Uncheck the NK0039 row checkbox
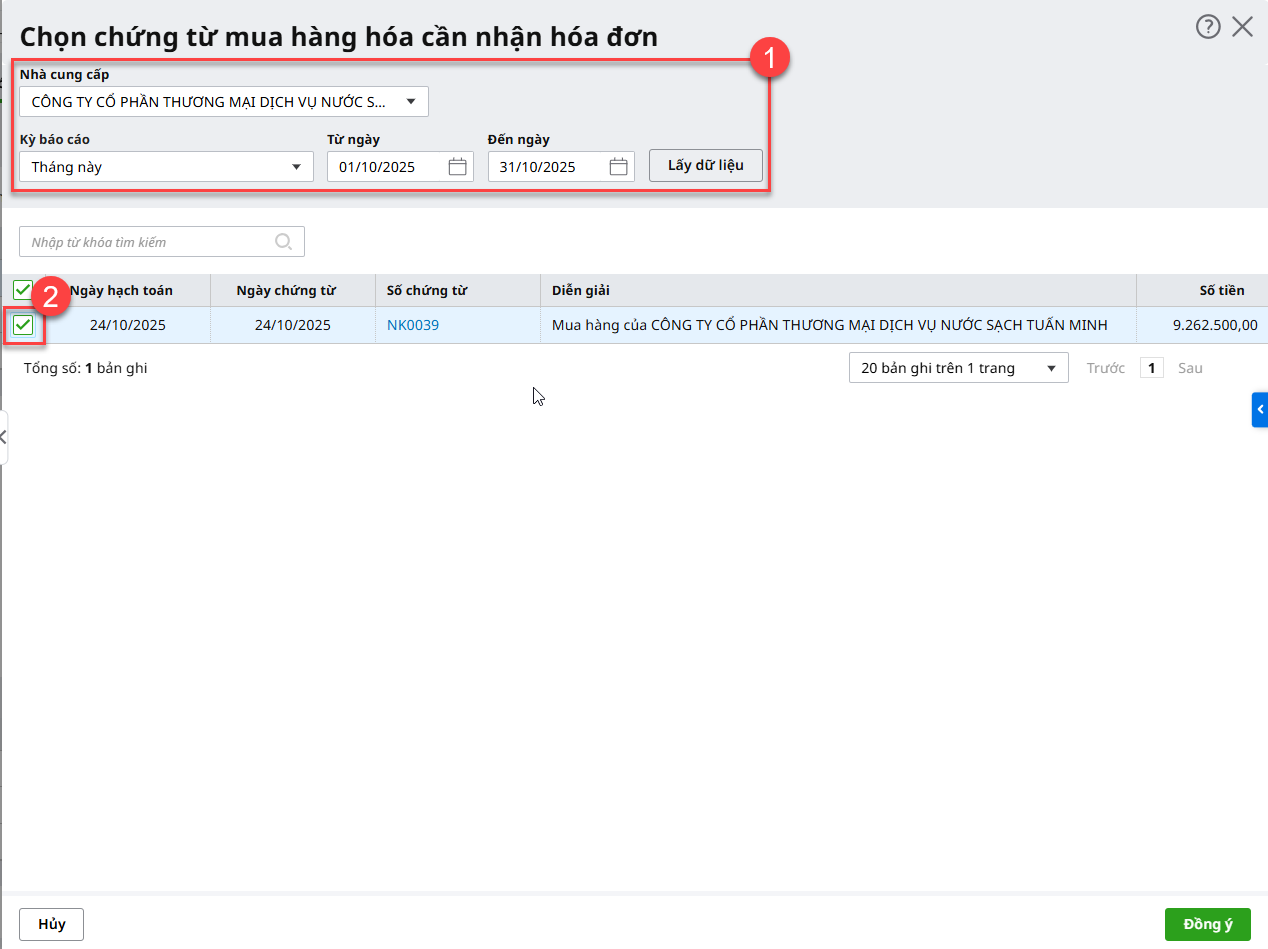The height and width of the screenshot is (949, 1268). (23, 325)
